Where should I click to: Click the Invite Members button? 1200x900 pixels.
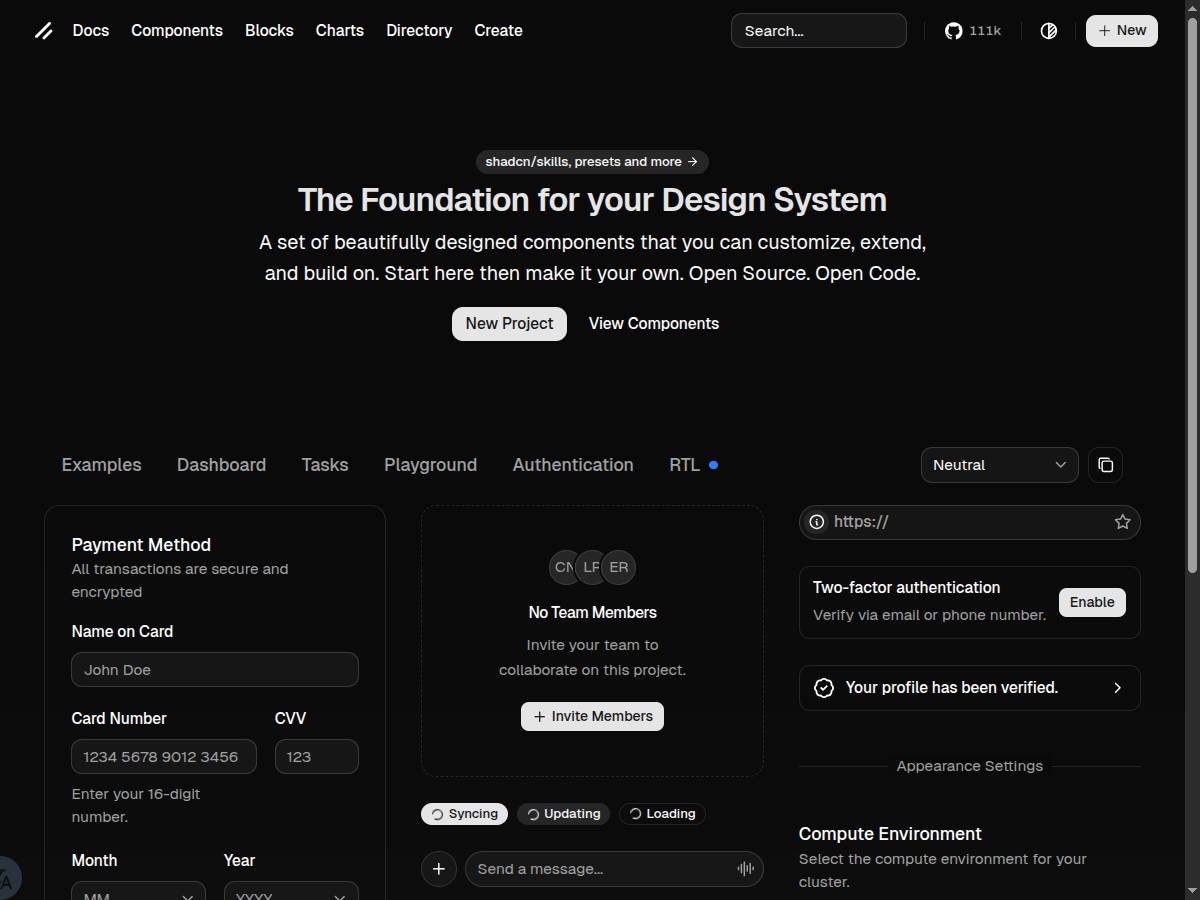[x=592, y=716]
